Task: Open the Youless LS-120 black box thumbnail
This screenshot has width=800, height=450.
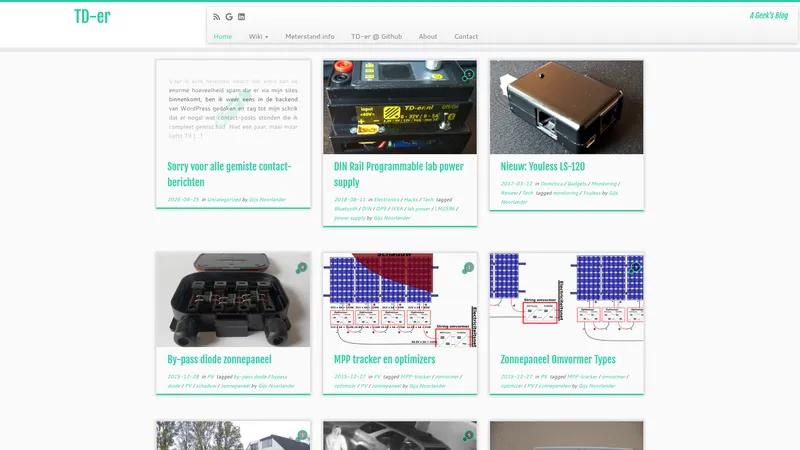Action: coord(566,107)
